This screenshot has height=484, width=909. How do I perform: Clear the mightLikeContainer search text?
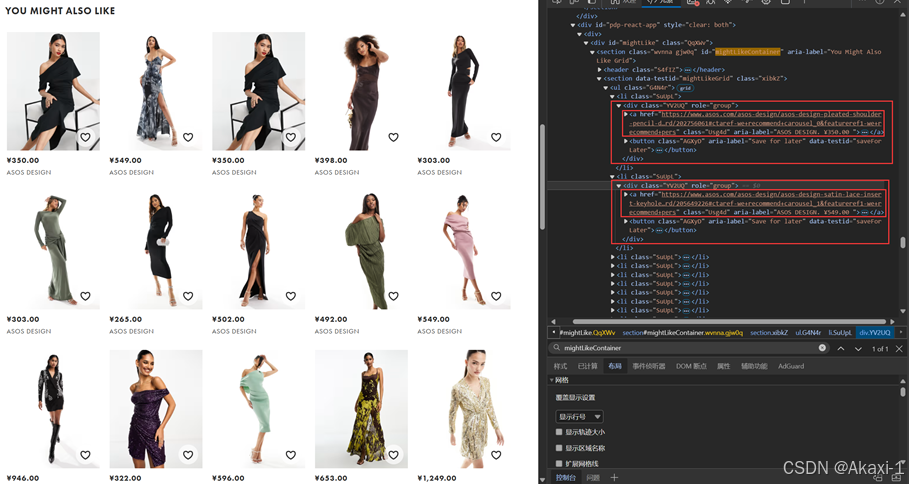click(x=822, y=348)
